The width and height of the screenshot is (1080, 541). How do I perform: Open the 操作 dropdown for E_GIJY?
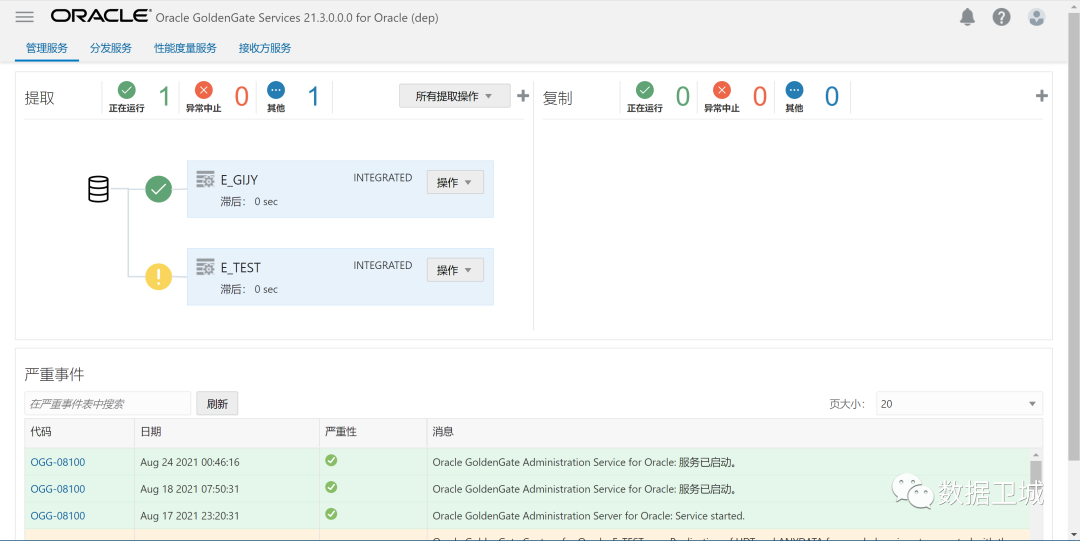[455, 183]
